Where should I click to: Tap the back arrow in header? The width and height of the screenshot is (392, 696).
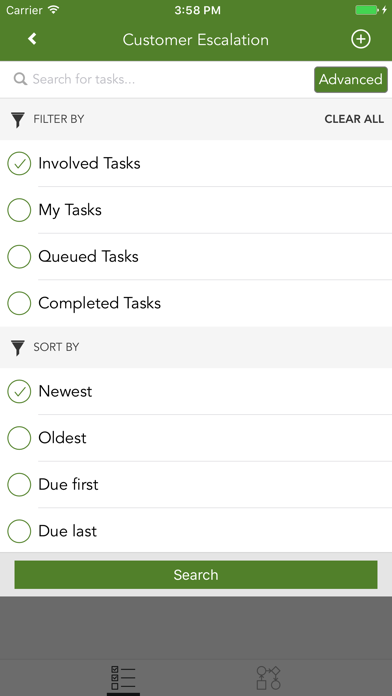[32, 39]
